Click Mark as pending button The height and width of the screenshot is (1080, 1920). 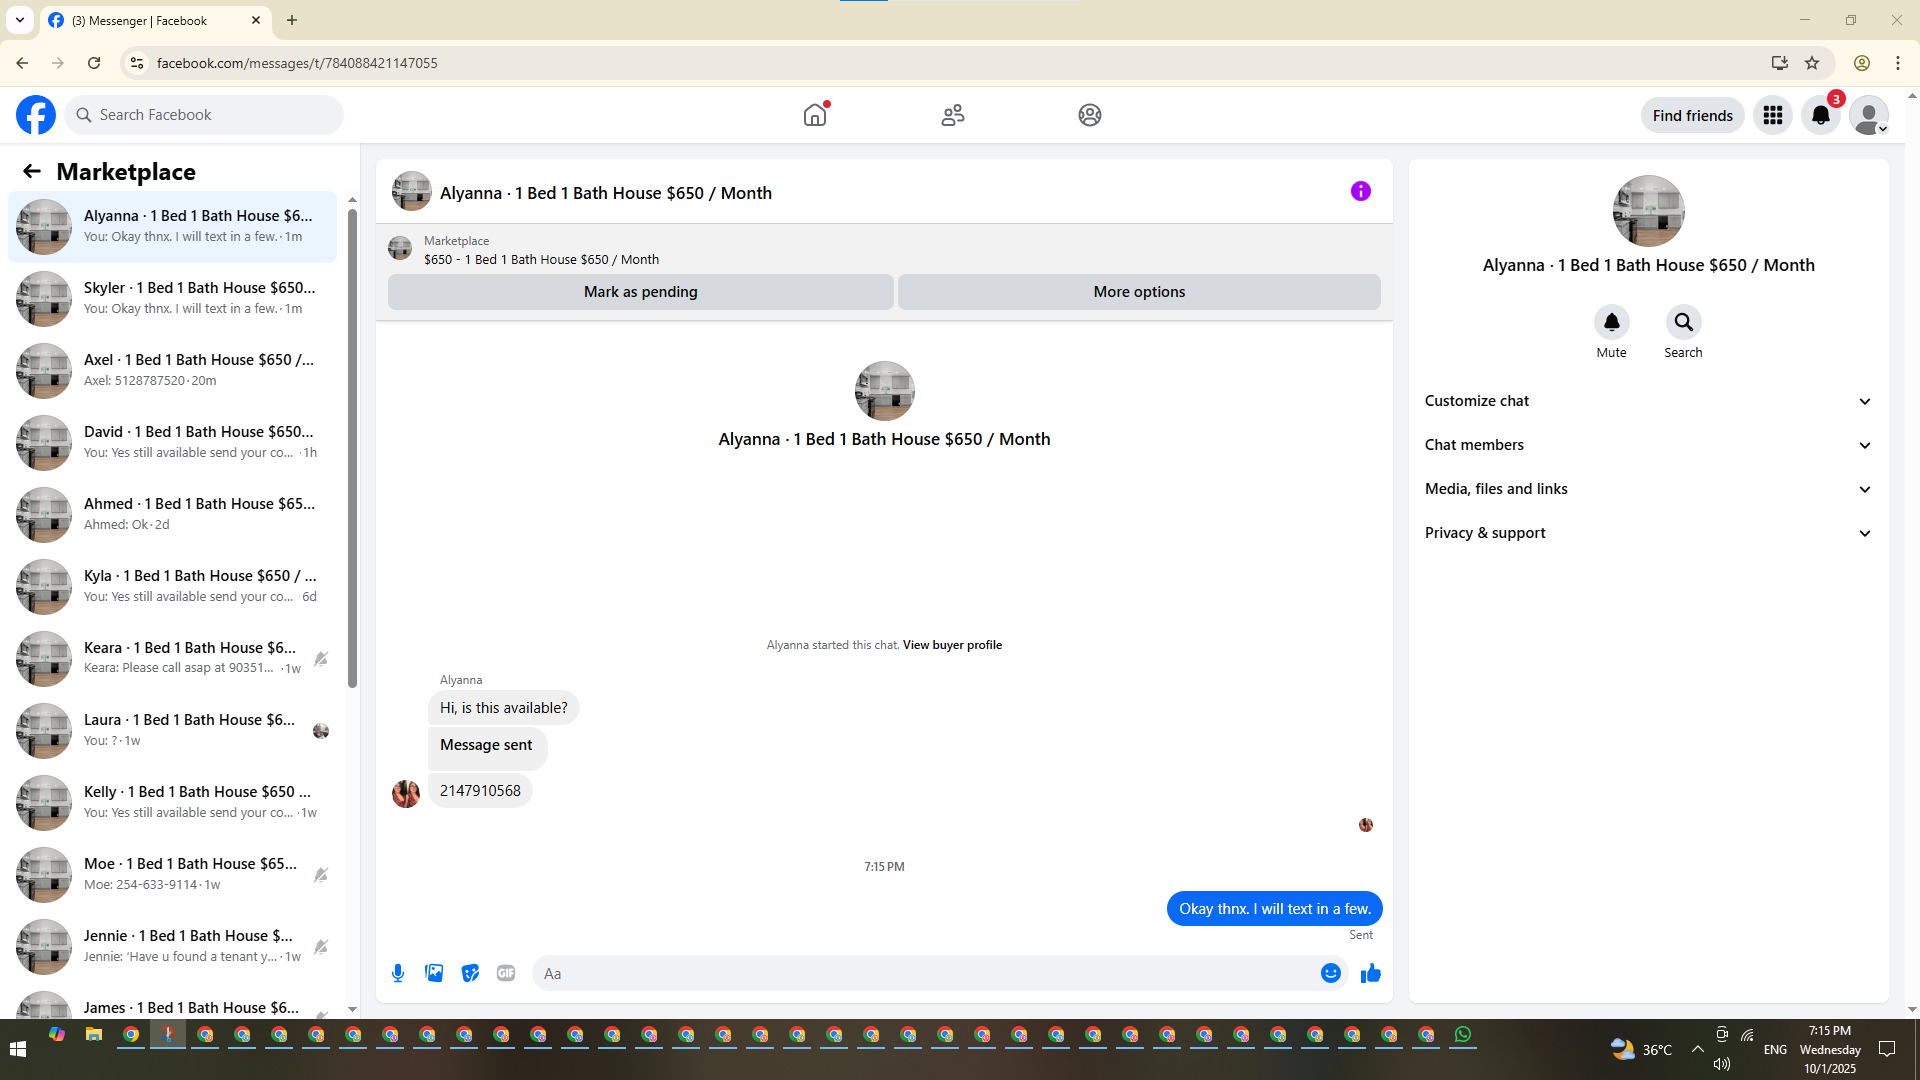click(641, 292)
